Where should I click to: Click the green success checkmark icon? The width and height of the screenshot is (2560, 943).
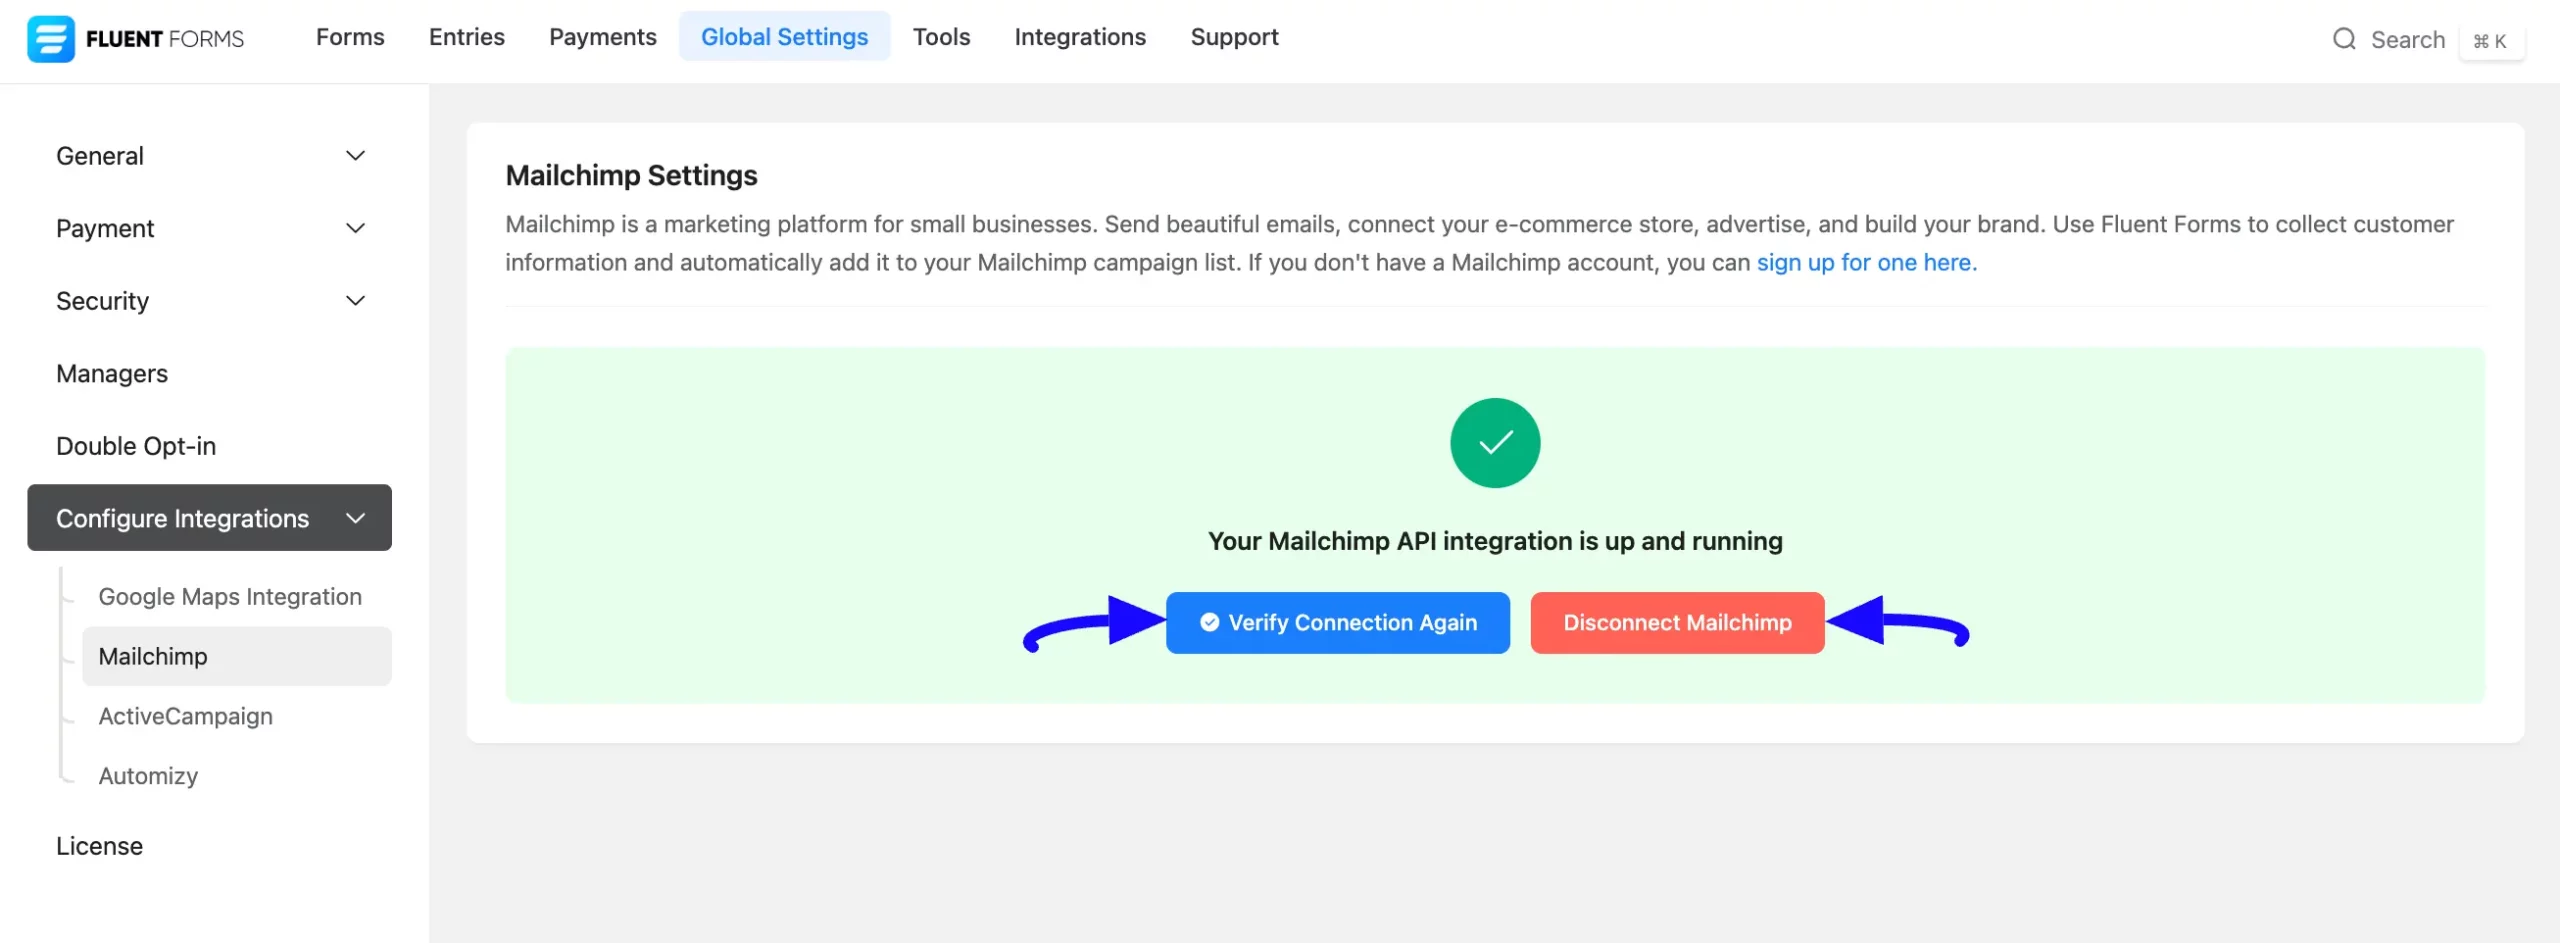[1495, 443]
